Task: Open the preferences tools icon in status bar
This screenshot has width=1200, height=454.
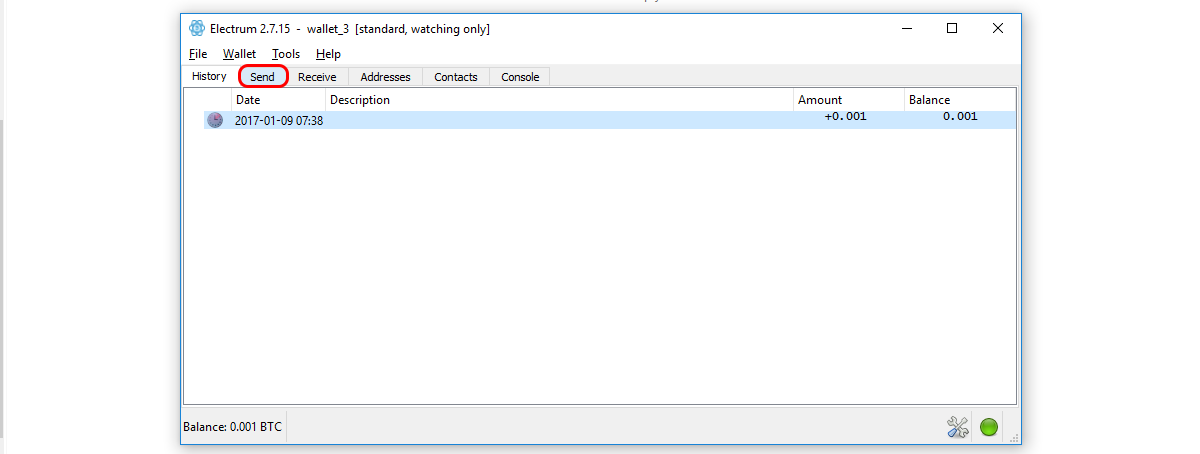Action: (958, 428)
